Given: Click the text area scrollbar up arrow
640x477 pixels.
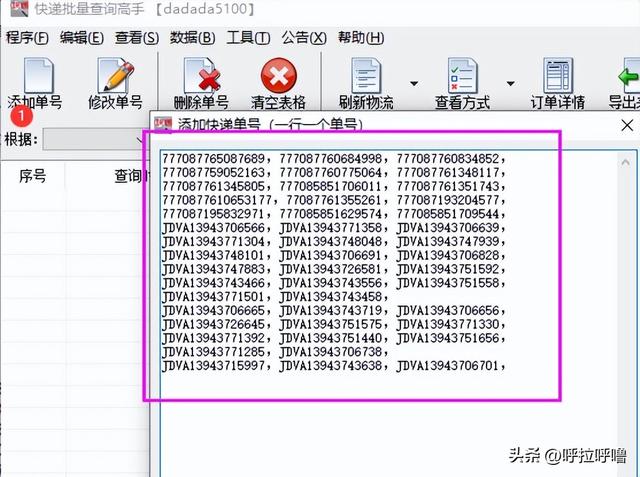Looking at the screenshot, I should (x=625, y=162).
